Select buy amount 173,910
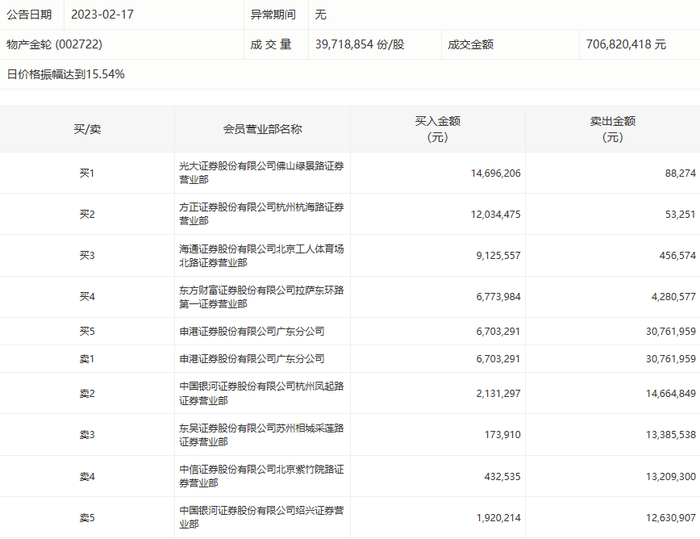 (x=503, y=435)
